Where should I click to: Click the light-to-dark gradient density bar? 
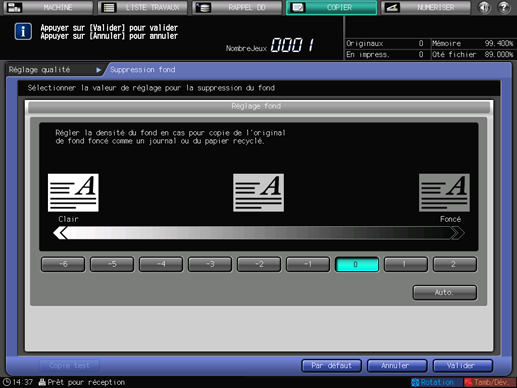(259, 233)
